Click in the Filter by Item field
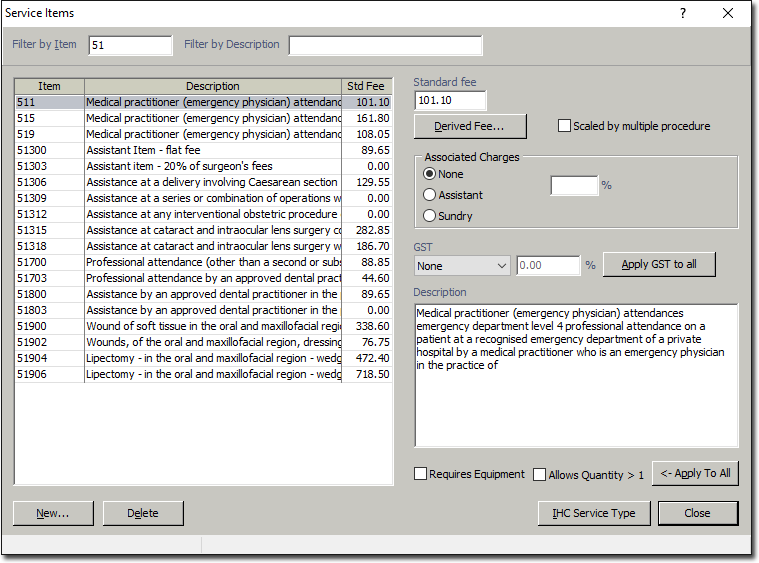The width and height of the screenshot is (759, 563). click(x=130, y=45)
